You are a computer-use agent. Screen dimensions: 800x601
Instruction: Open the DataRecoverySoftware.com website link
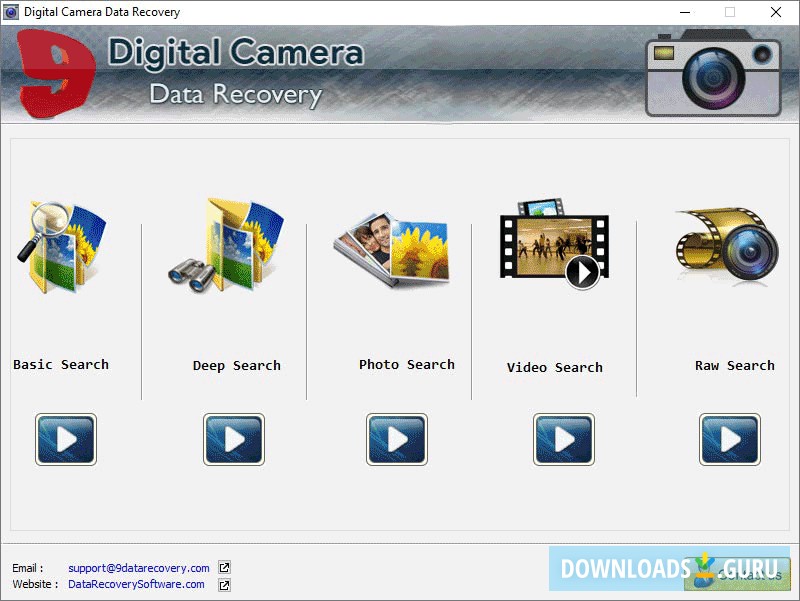click(136, 584)
